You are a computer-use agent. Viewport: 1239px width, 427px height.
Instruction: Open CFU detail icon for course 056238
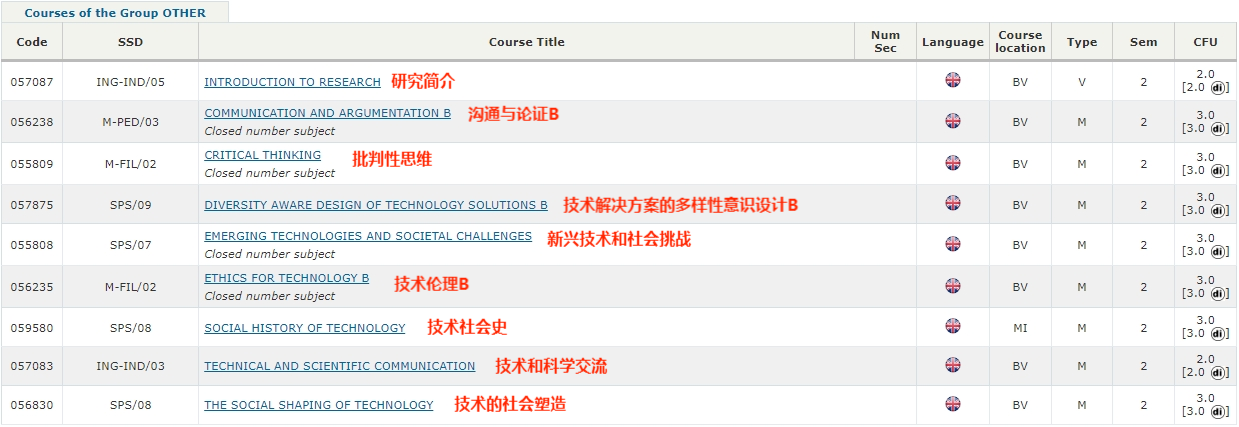tap(1218, 128)
